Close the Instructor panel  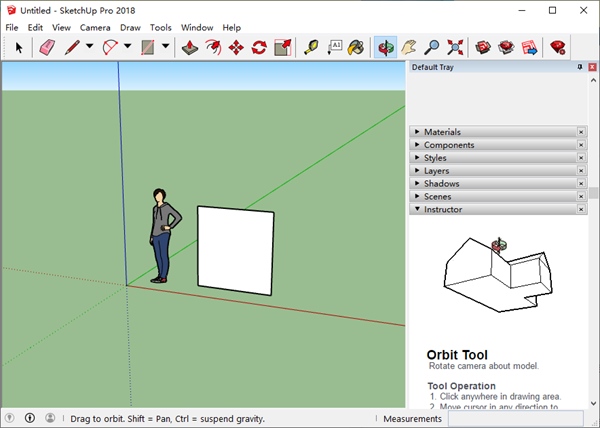pos(581,209)
